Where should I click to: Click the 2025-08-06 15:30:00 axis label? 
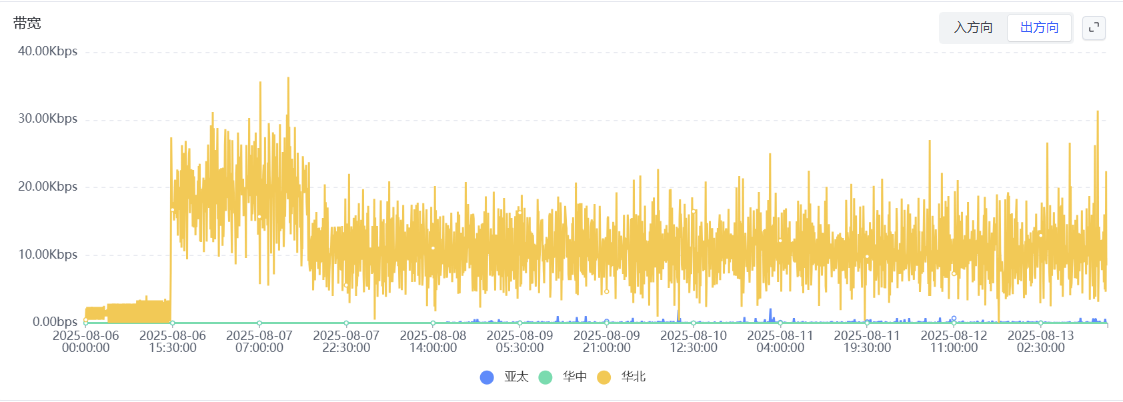coord(172,341)
